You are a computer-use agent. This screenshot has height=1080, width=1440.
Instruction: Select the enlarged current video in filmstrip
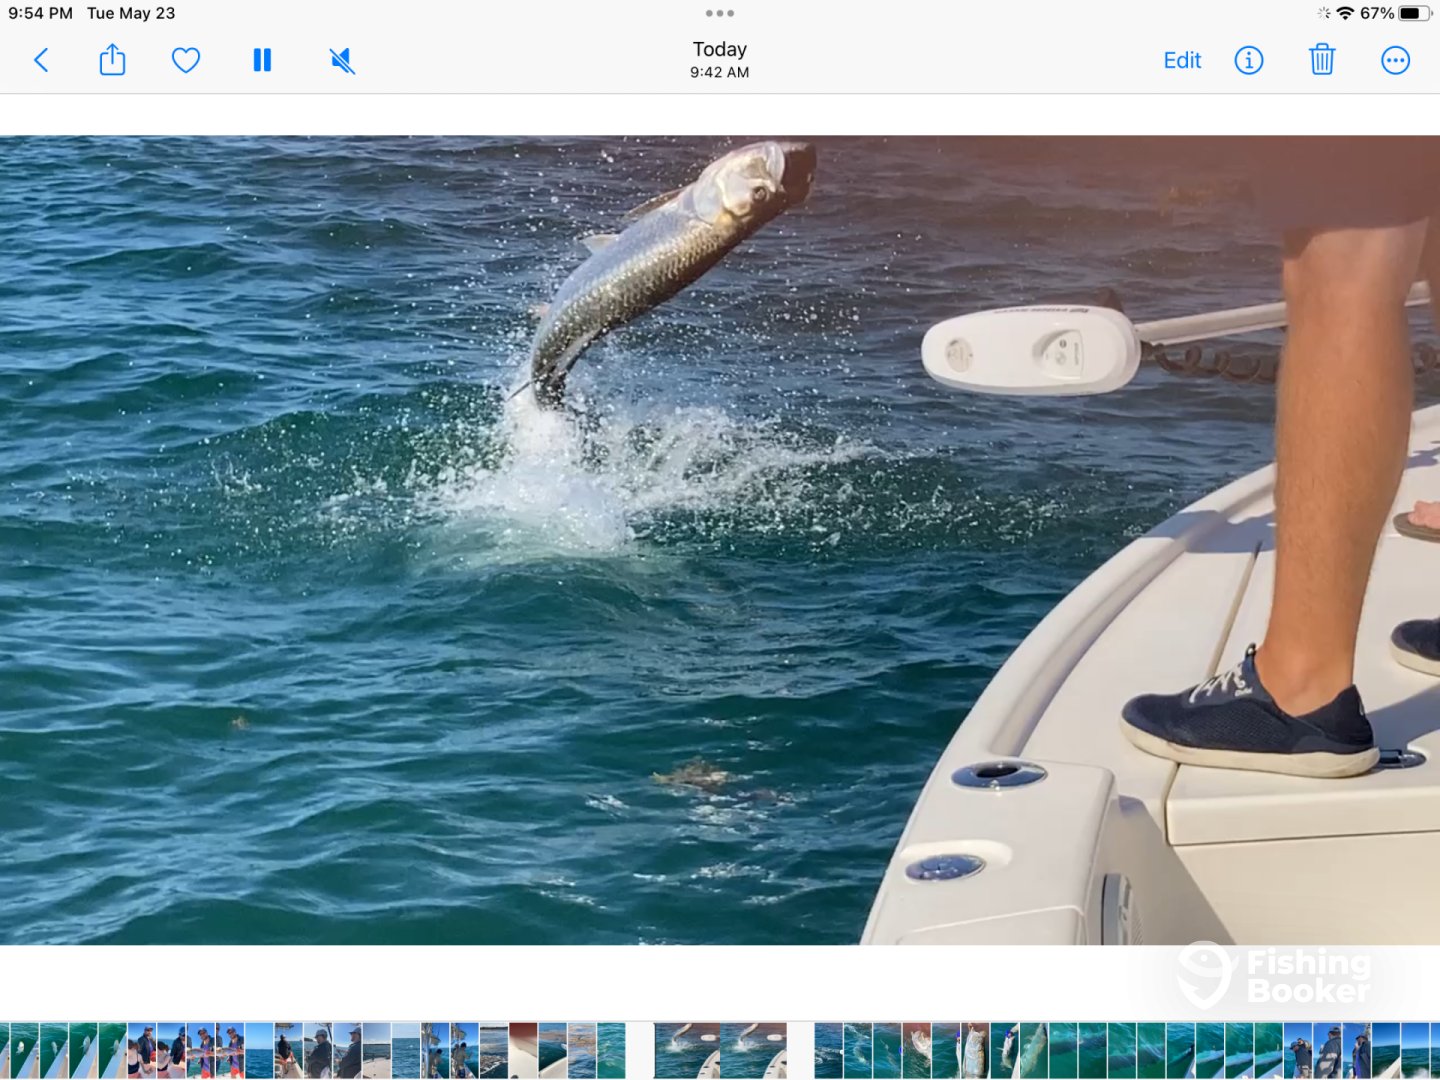pos(720,1050)
